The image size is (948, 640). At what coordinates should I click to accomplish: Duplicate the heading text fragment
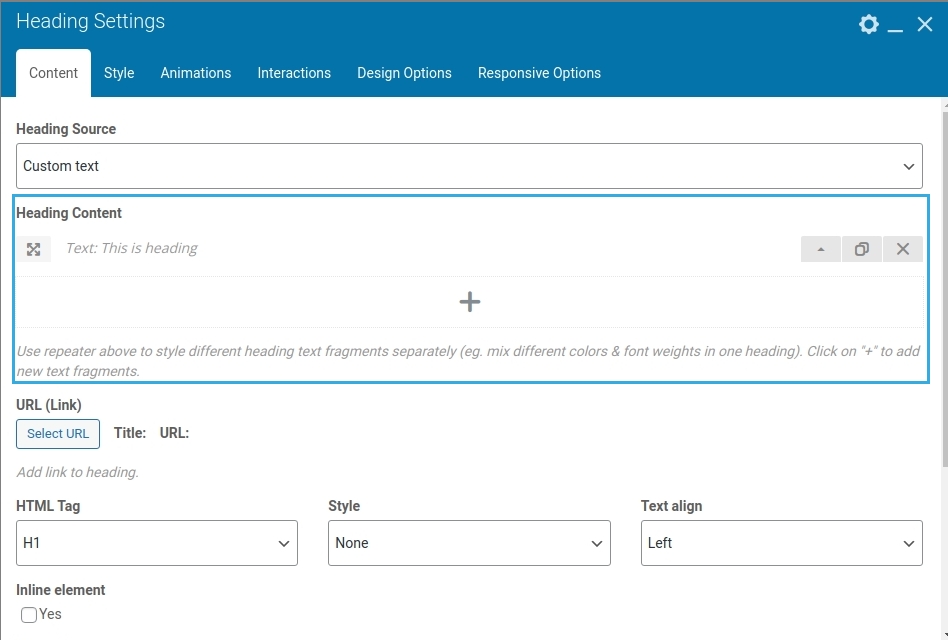862,249
